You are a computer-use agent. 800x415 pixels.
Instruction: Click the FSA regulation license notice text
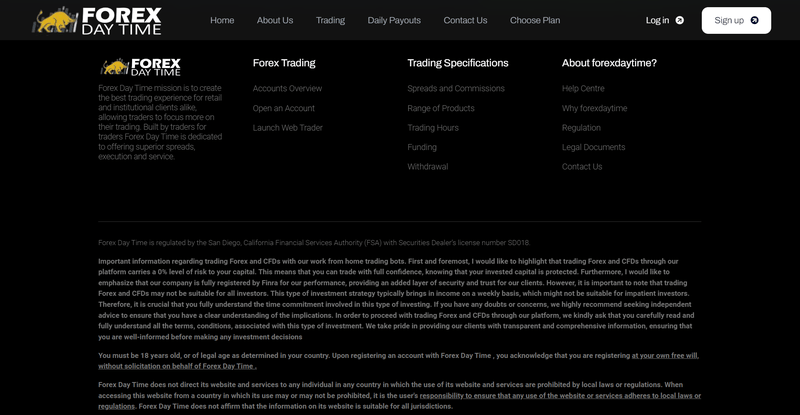coord(314,243)
